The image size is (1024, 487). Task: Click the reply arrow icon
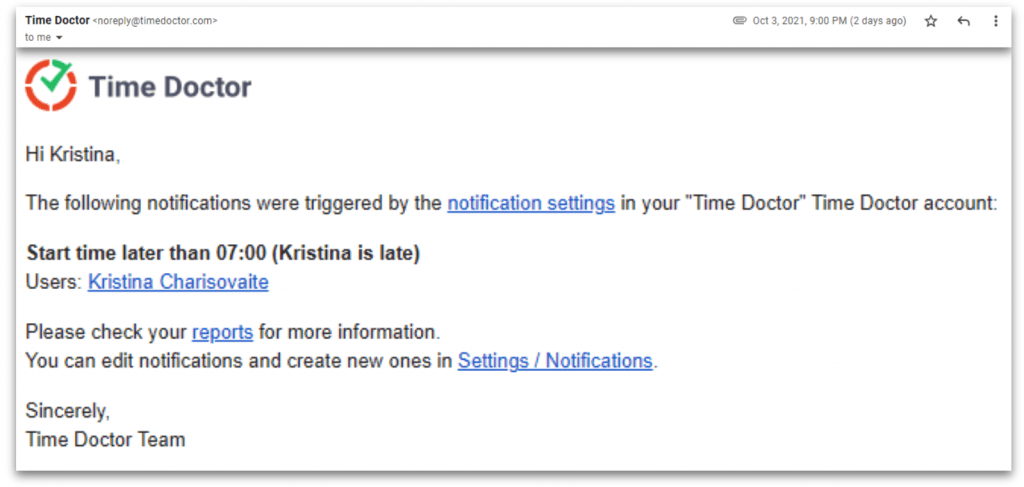[963, 21]
